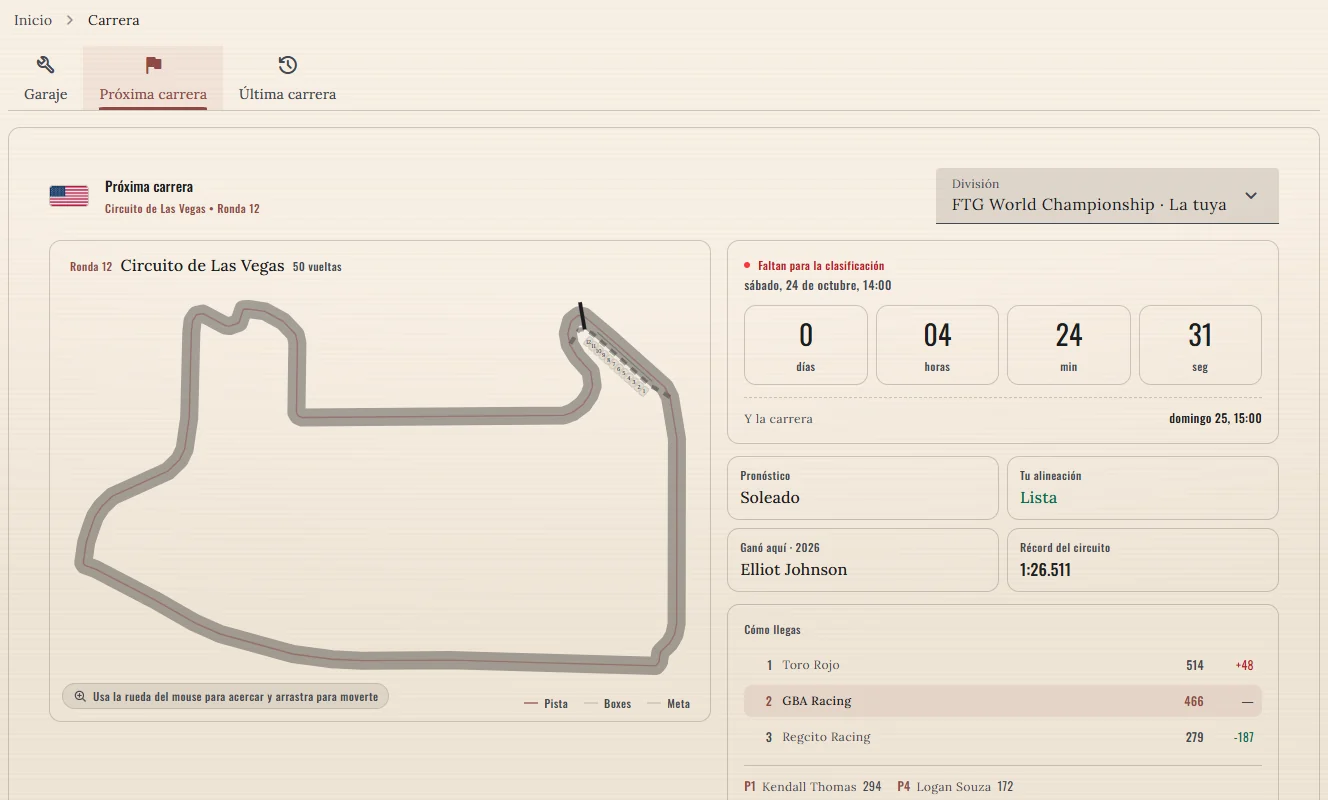Click the Circuito de Las Vegas • Ronda 12 subtitle
Viewport: 1328px width, 800px height.
[182, 209]
